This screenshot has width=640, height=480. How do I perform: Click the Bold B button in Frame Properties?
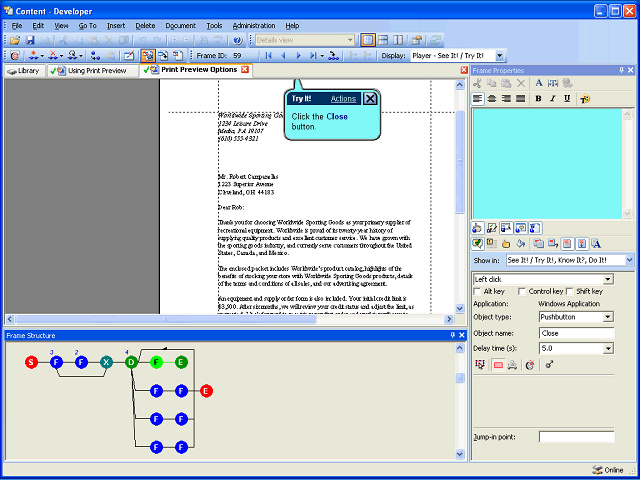[538, 99]
